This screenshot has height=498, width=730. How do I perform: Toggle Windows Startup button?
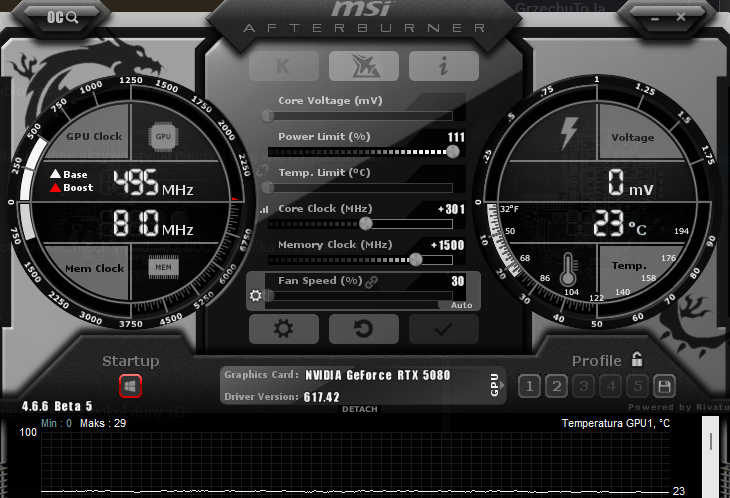tap(130, 386)
